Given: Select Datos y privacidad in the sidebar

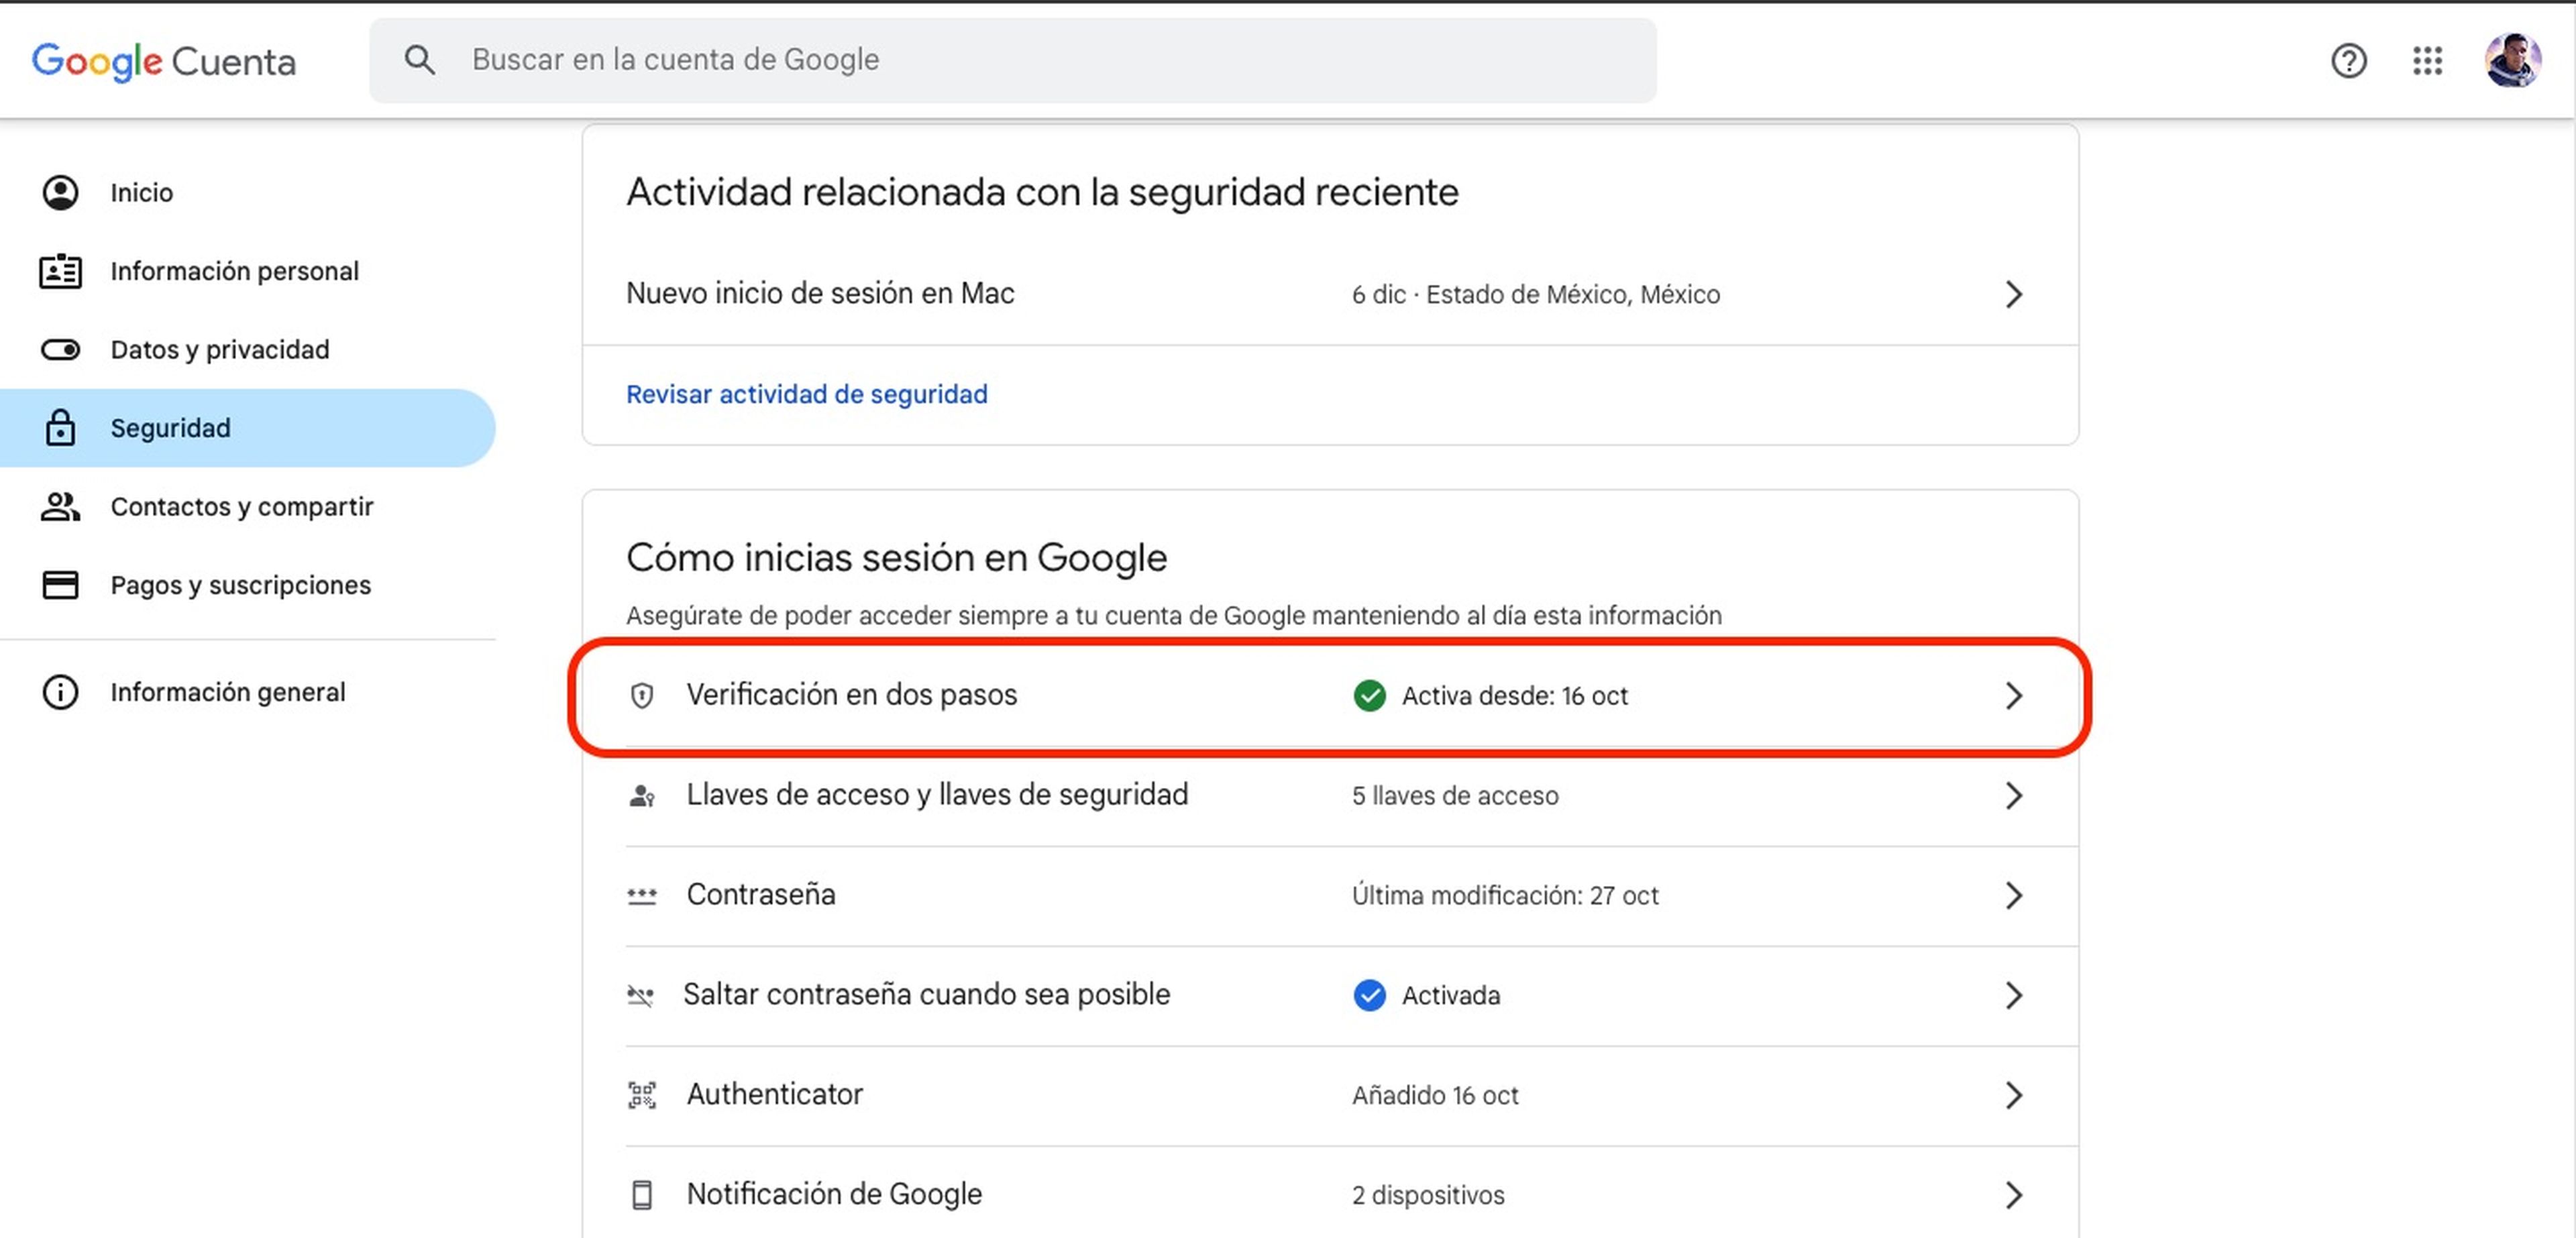Looking at the screenshot, I should [x=219, y=349].
